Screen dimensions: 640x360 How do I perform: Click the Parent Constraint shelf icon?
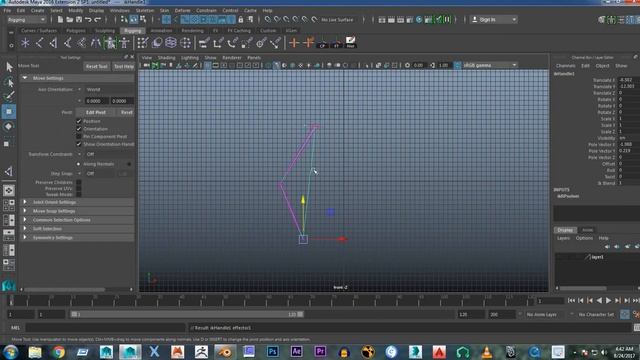click(204, 42)
